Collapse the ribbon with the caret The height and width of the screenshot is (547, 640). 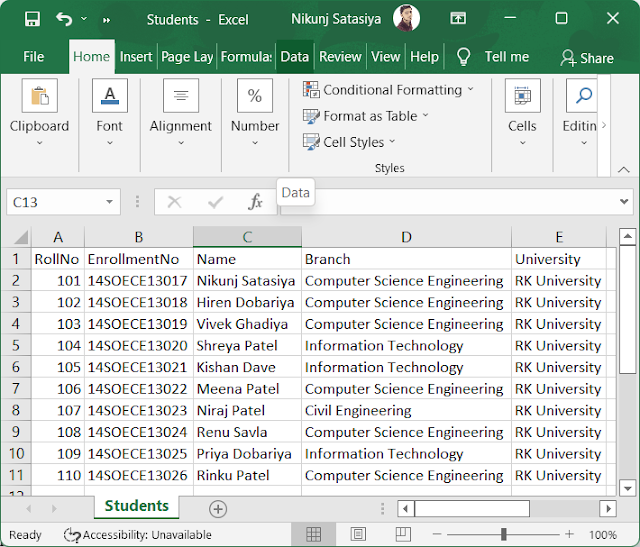point(624,169)
